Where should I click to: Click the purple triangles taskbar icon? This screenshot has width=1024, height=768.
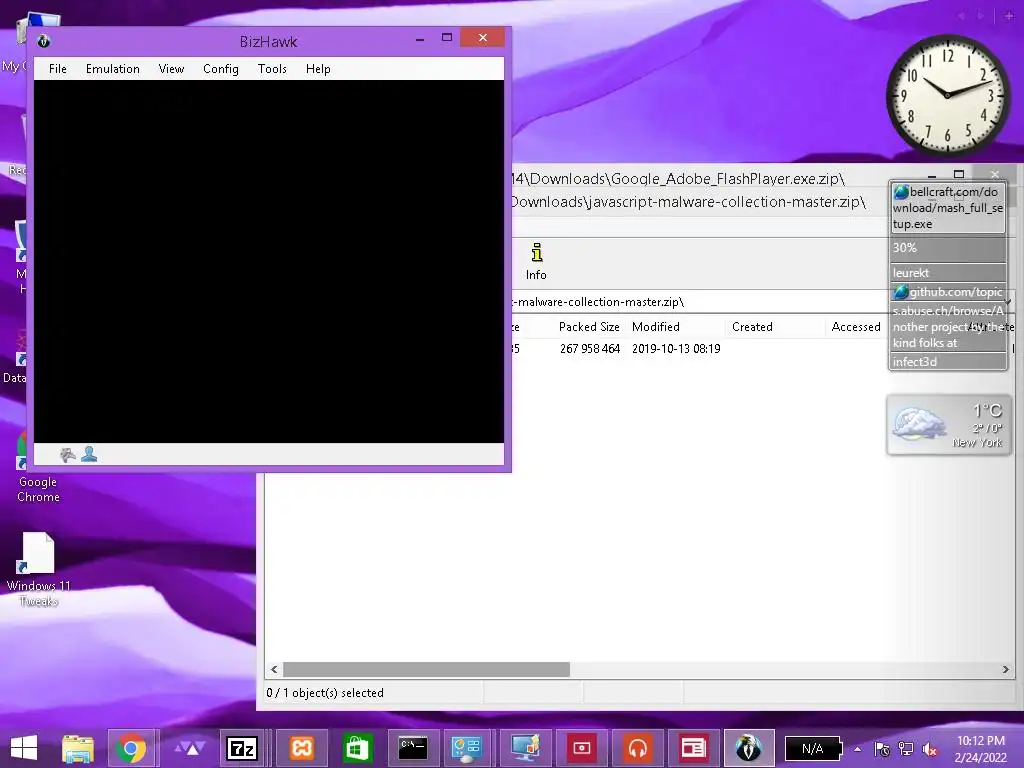pos(190,748)
